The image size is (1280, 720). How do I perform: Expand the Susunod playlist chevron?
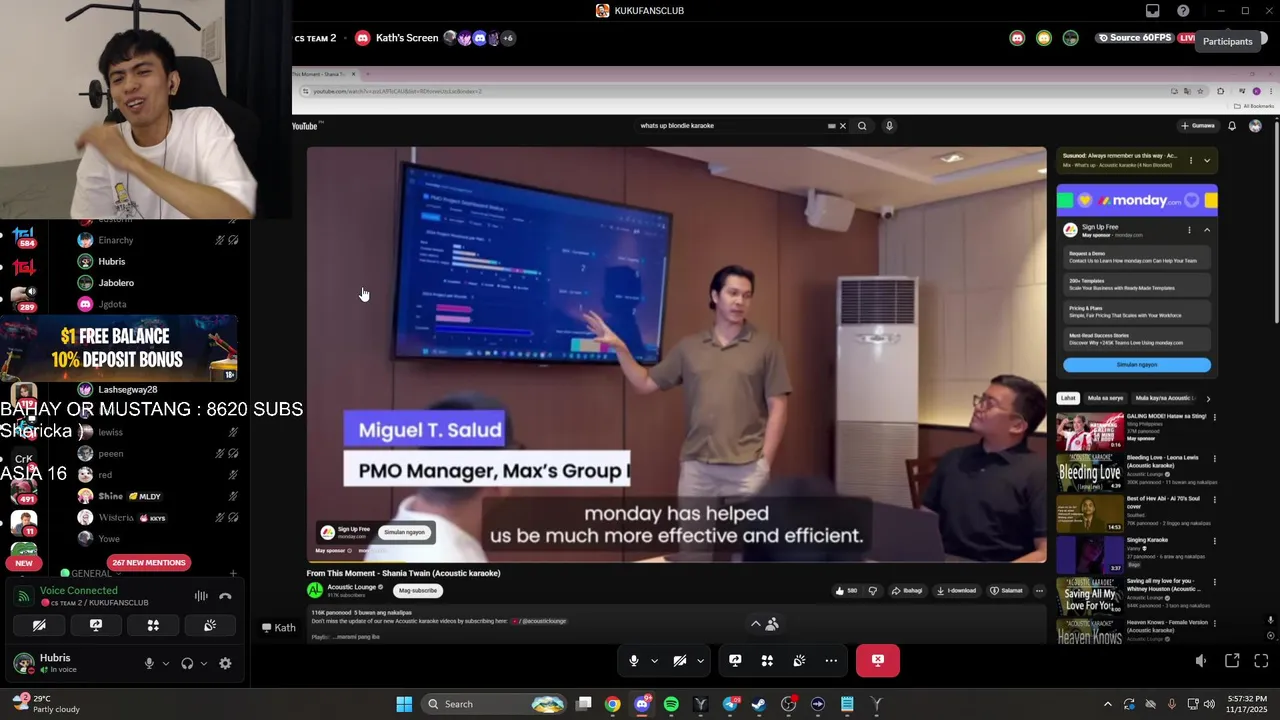[x=1207, y=160]
